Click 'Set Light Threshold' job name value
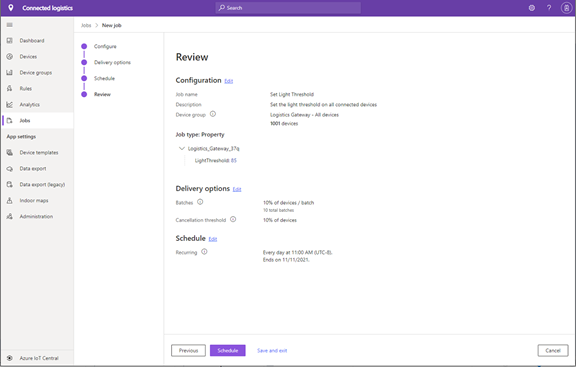Screen dimensions: 576x367 coord(292,94)
